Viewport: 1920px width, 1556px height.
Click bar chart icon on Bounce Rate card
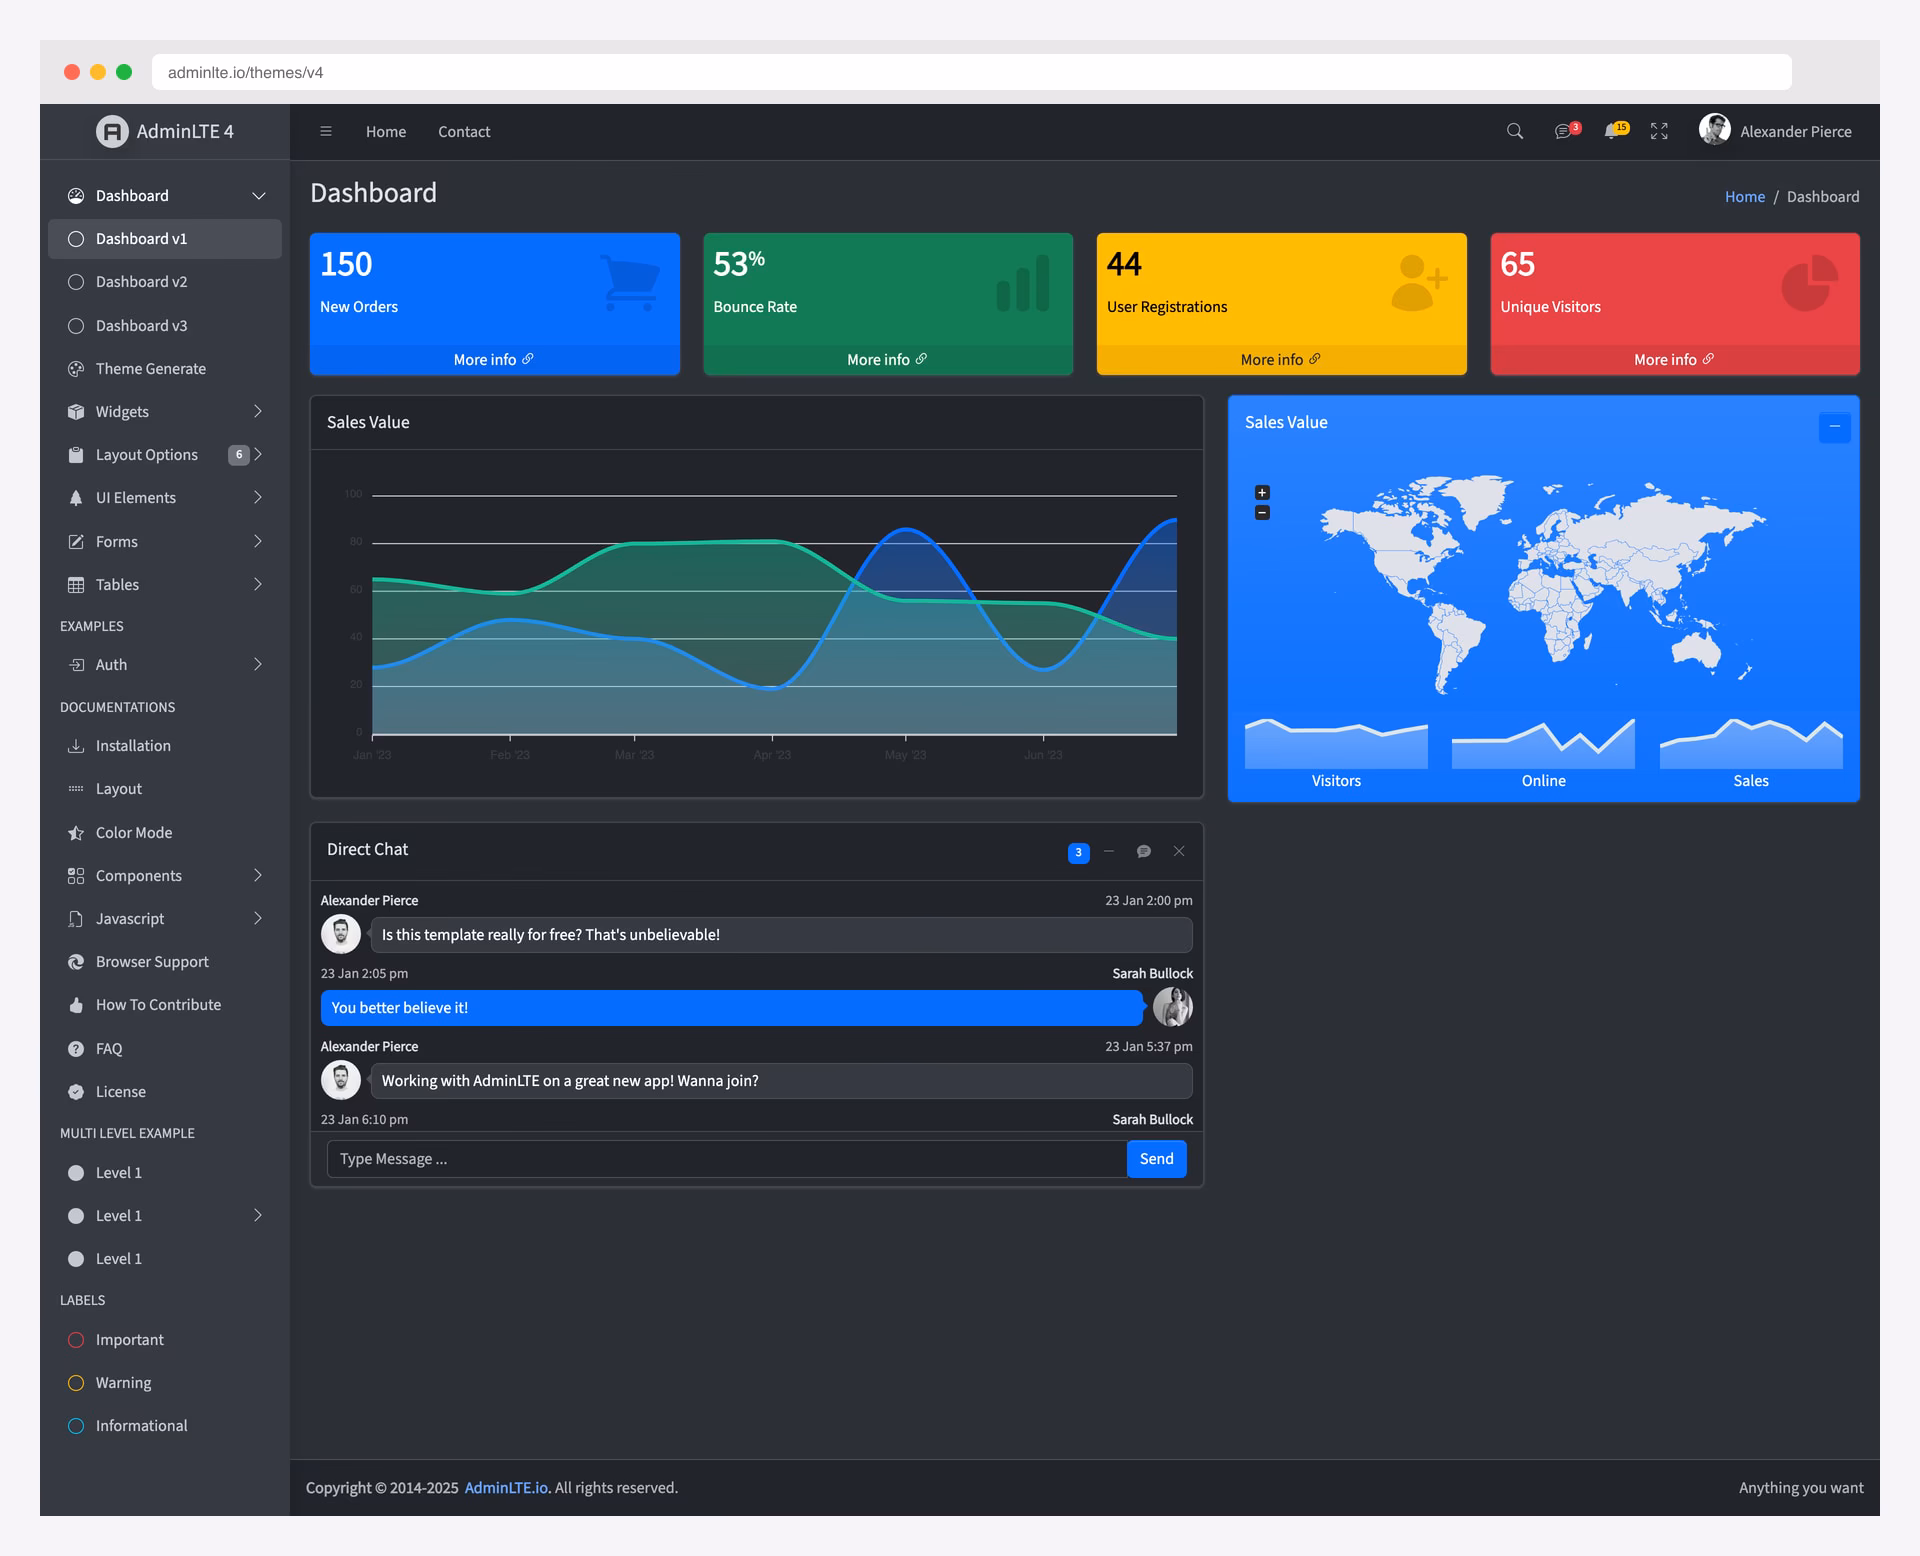coord(1023,283)
